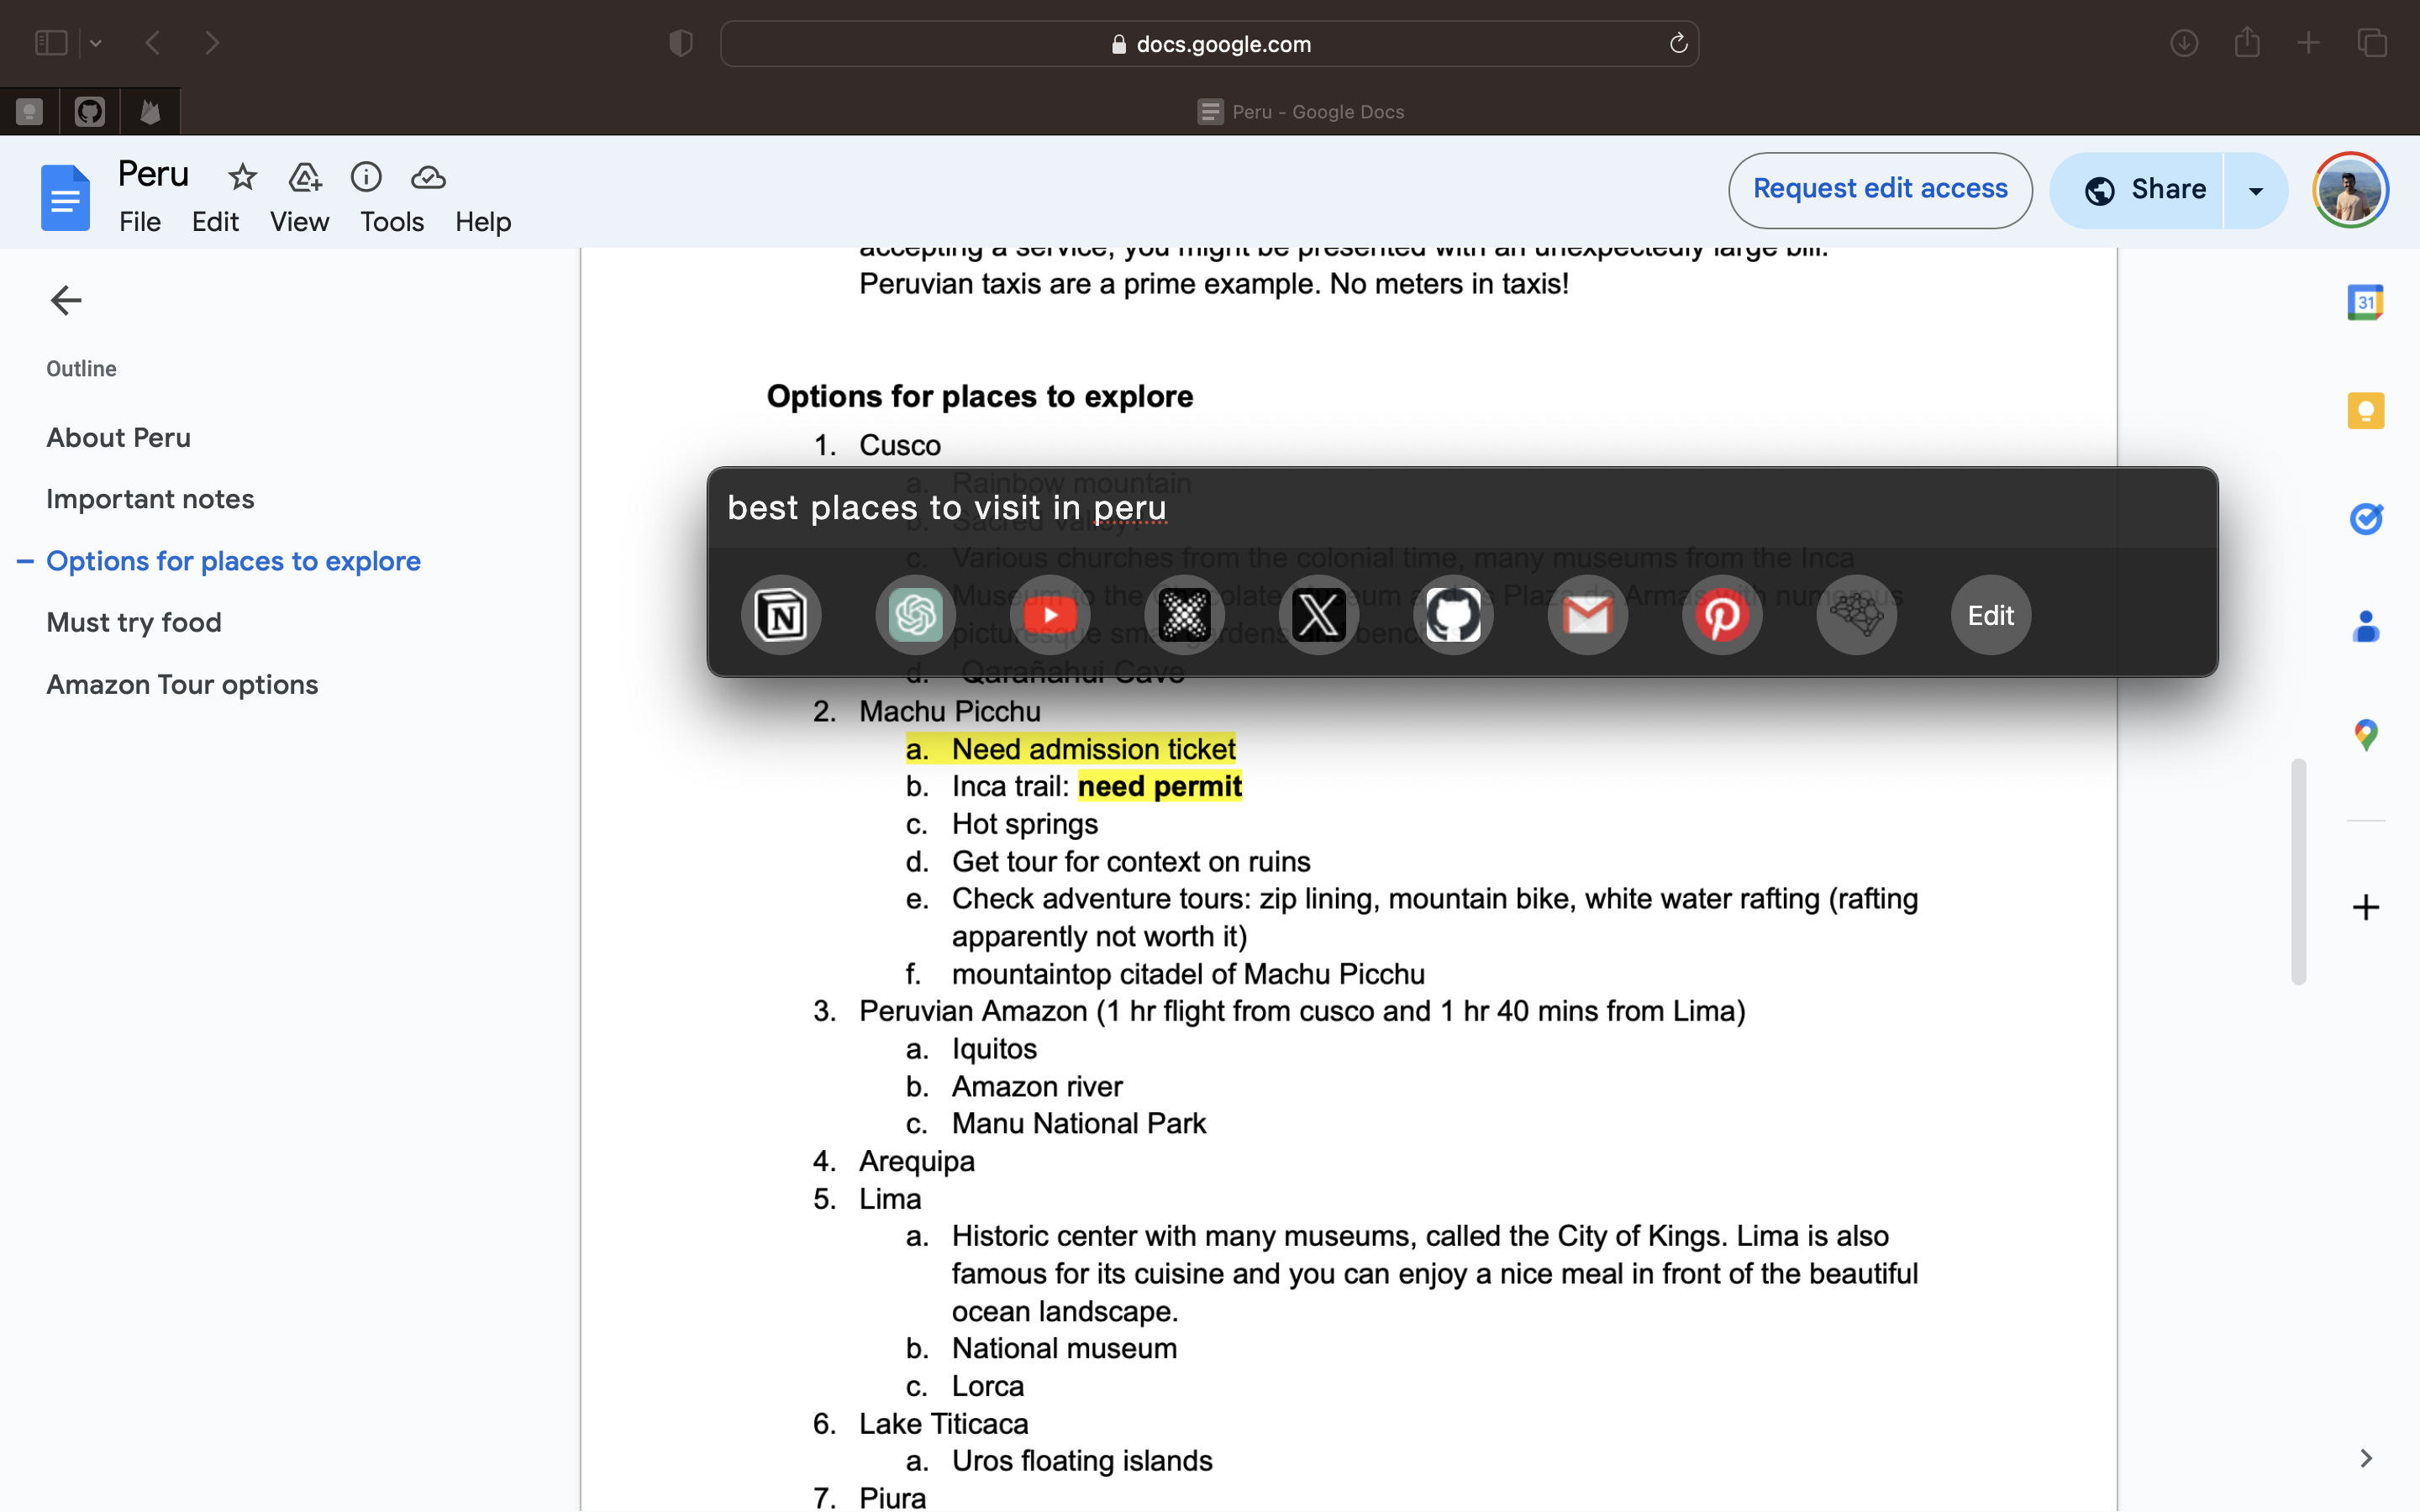This screenshot has height=1512, width=2420.
Task: Click the Request edit access button
Action: 1879,190
